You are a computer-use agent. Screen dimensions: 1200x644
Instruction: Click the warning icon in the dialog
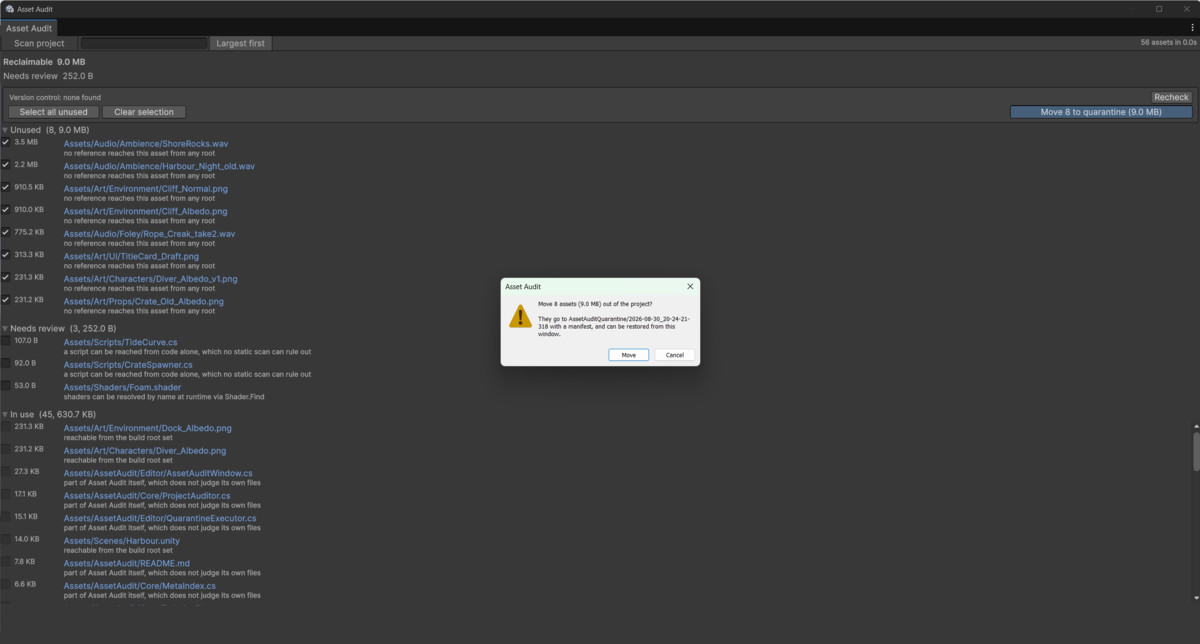pyautogui.click(x=520, y=317)
